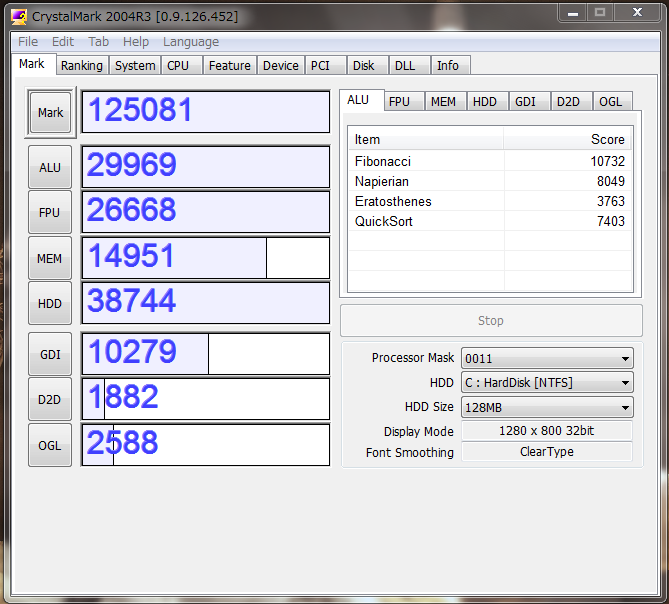
Task: Run the GDI benchmark button
Action: click(50, 354)
